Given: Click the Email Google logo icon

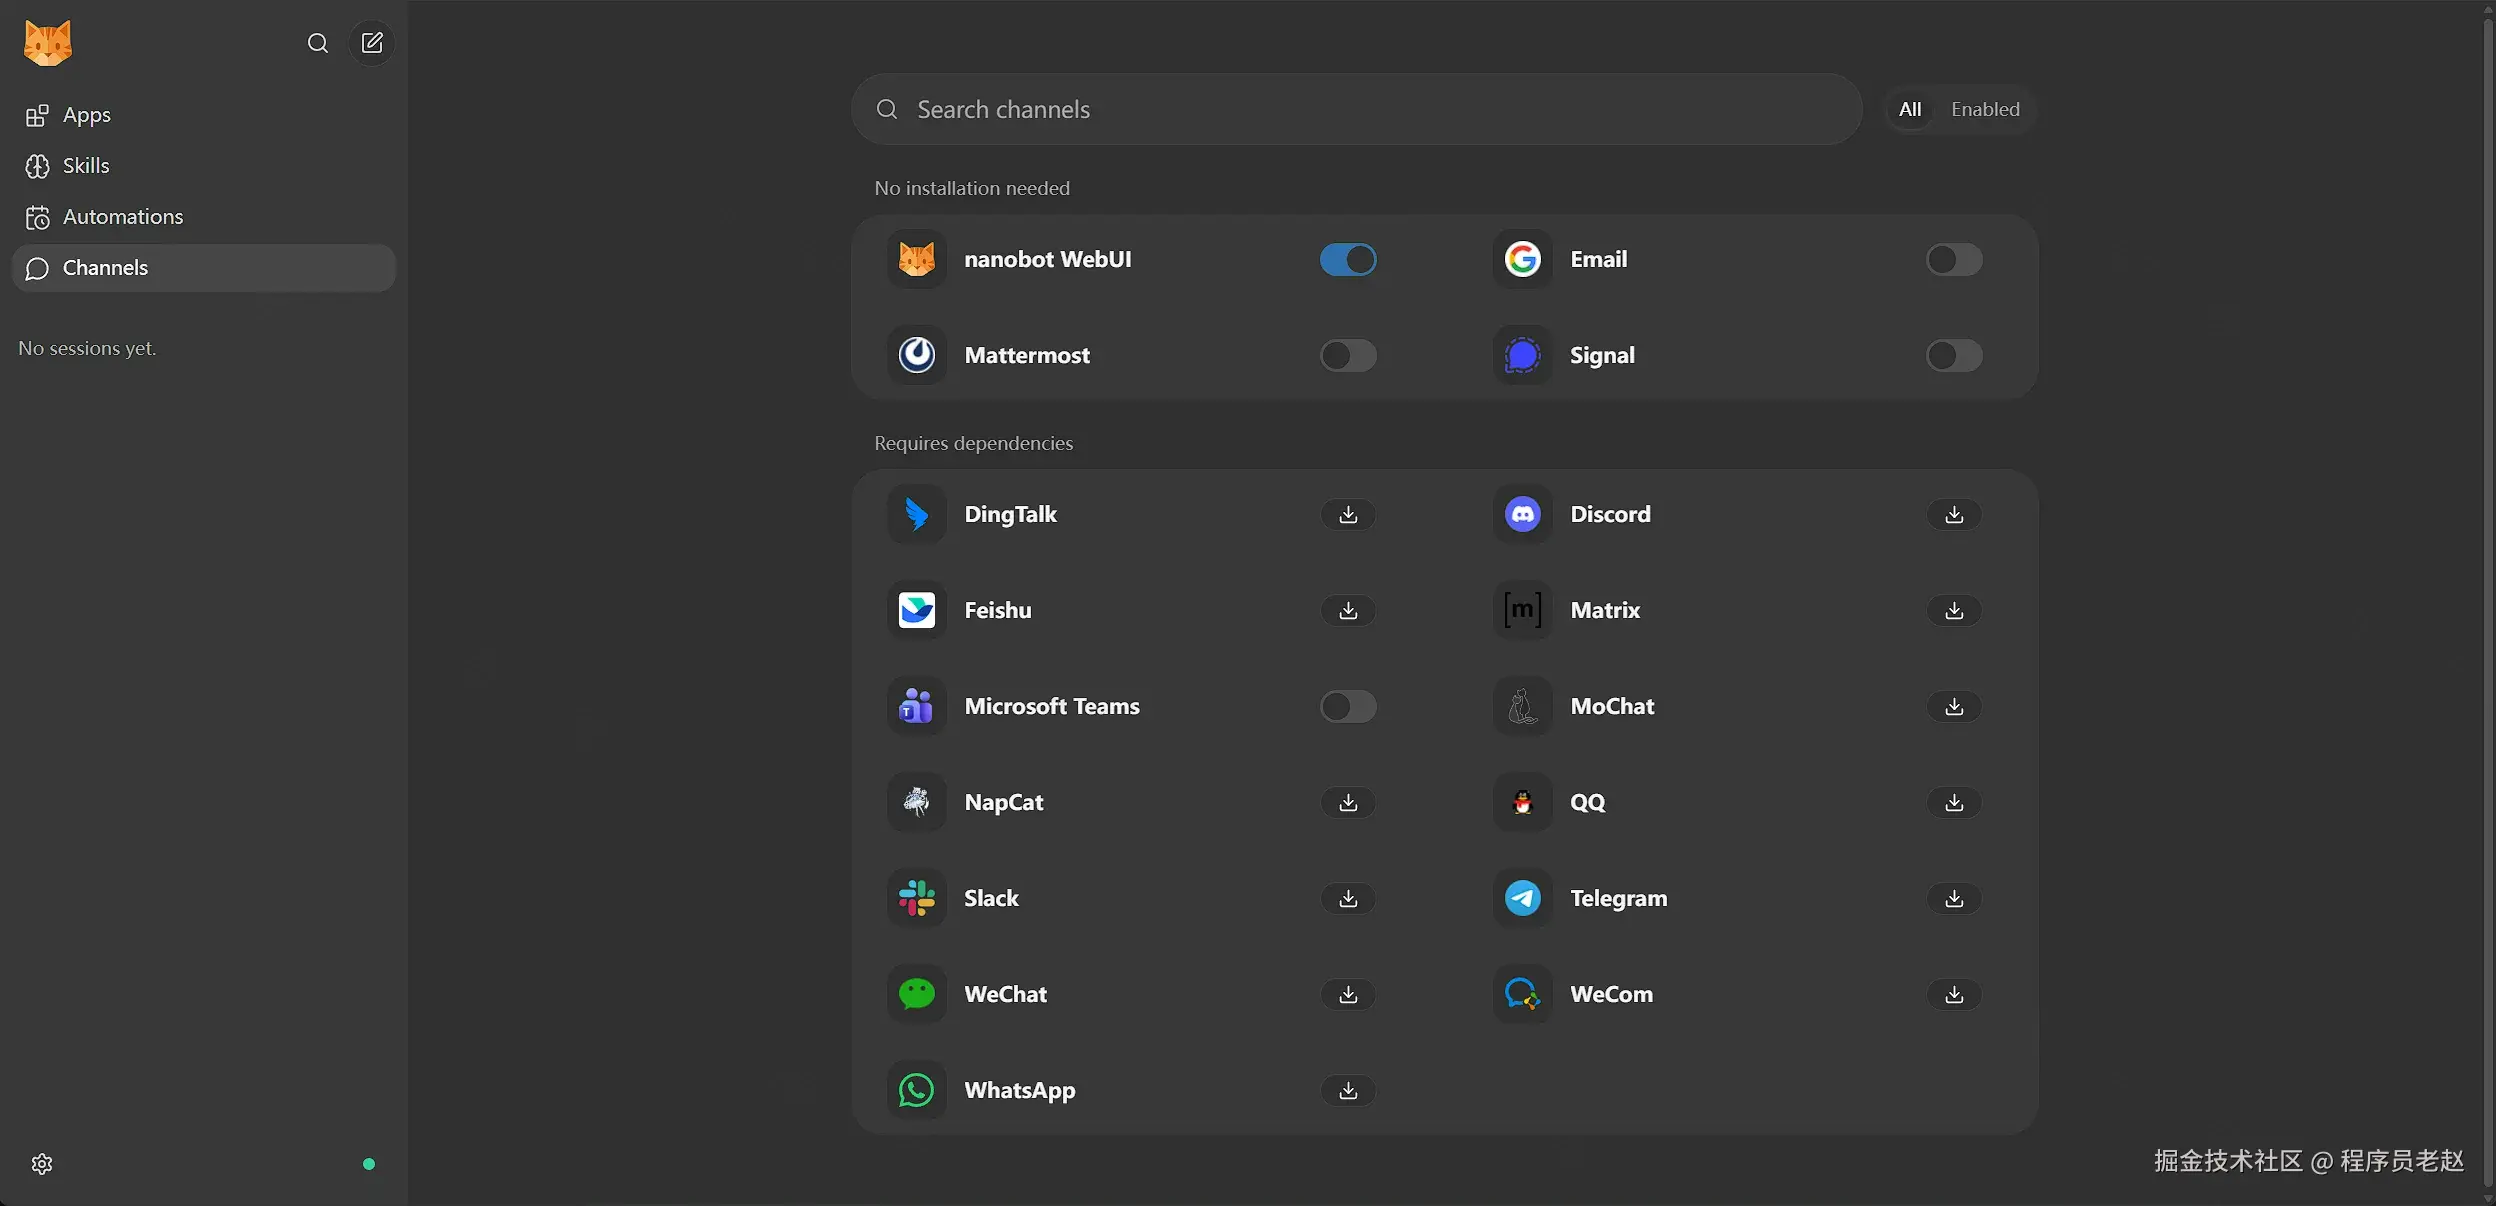Looking at the screenshot, I should [x=1523, y=259].
